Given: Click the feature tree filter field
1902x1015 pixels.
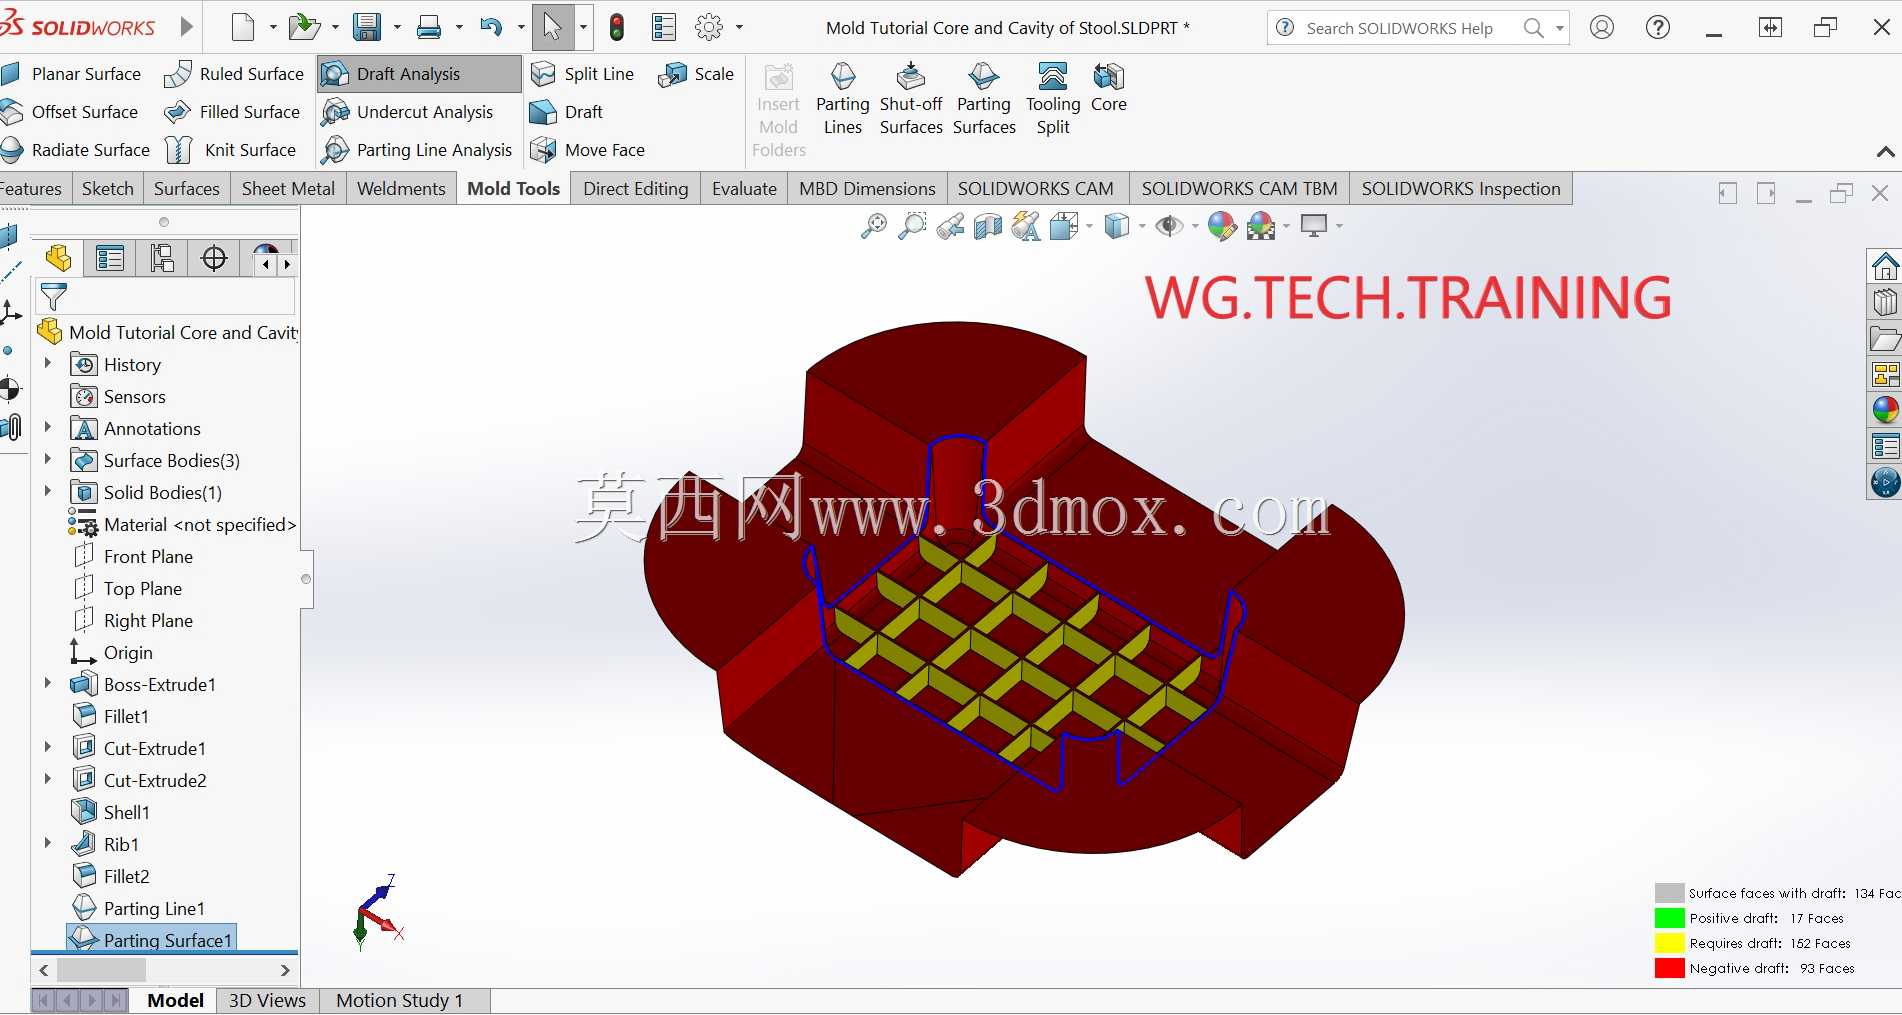Looking at the screenshot, I should coord(166,297).
